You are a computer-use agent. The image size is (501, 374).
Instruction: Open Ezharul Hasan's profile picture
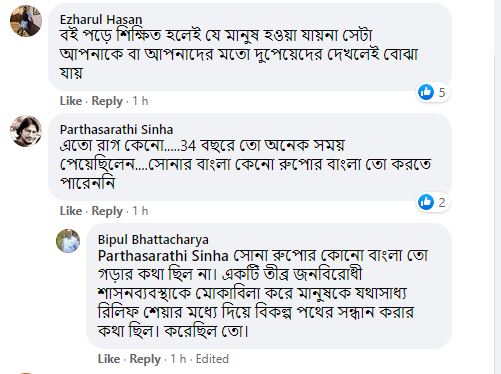click(26, 21)
